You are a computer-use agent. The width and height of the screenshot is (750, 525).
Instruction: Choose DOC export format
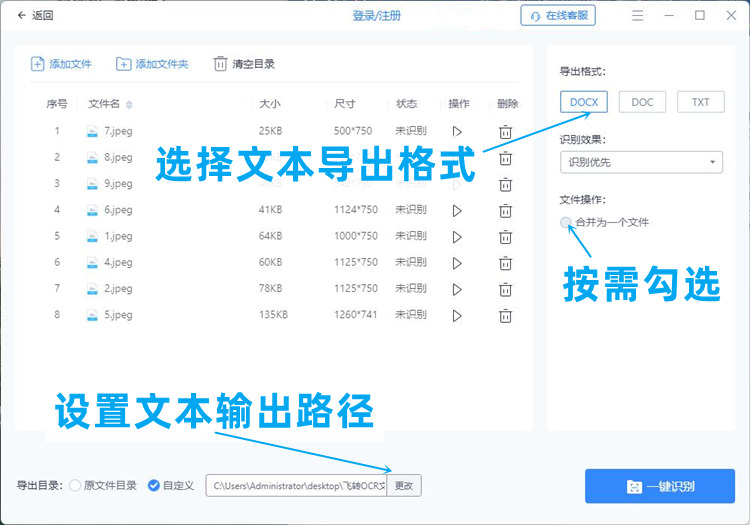click(x=642, y=102)
